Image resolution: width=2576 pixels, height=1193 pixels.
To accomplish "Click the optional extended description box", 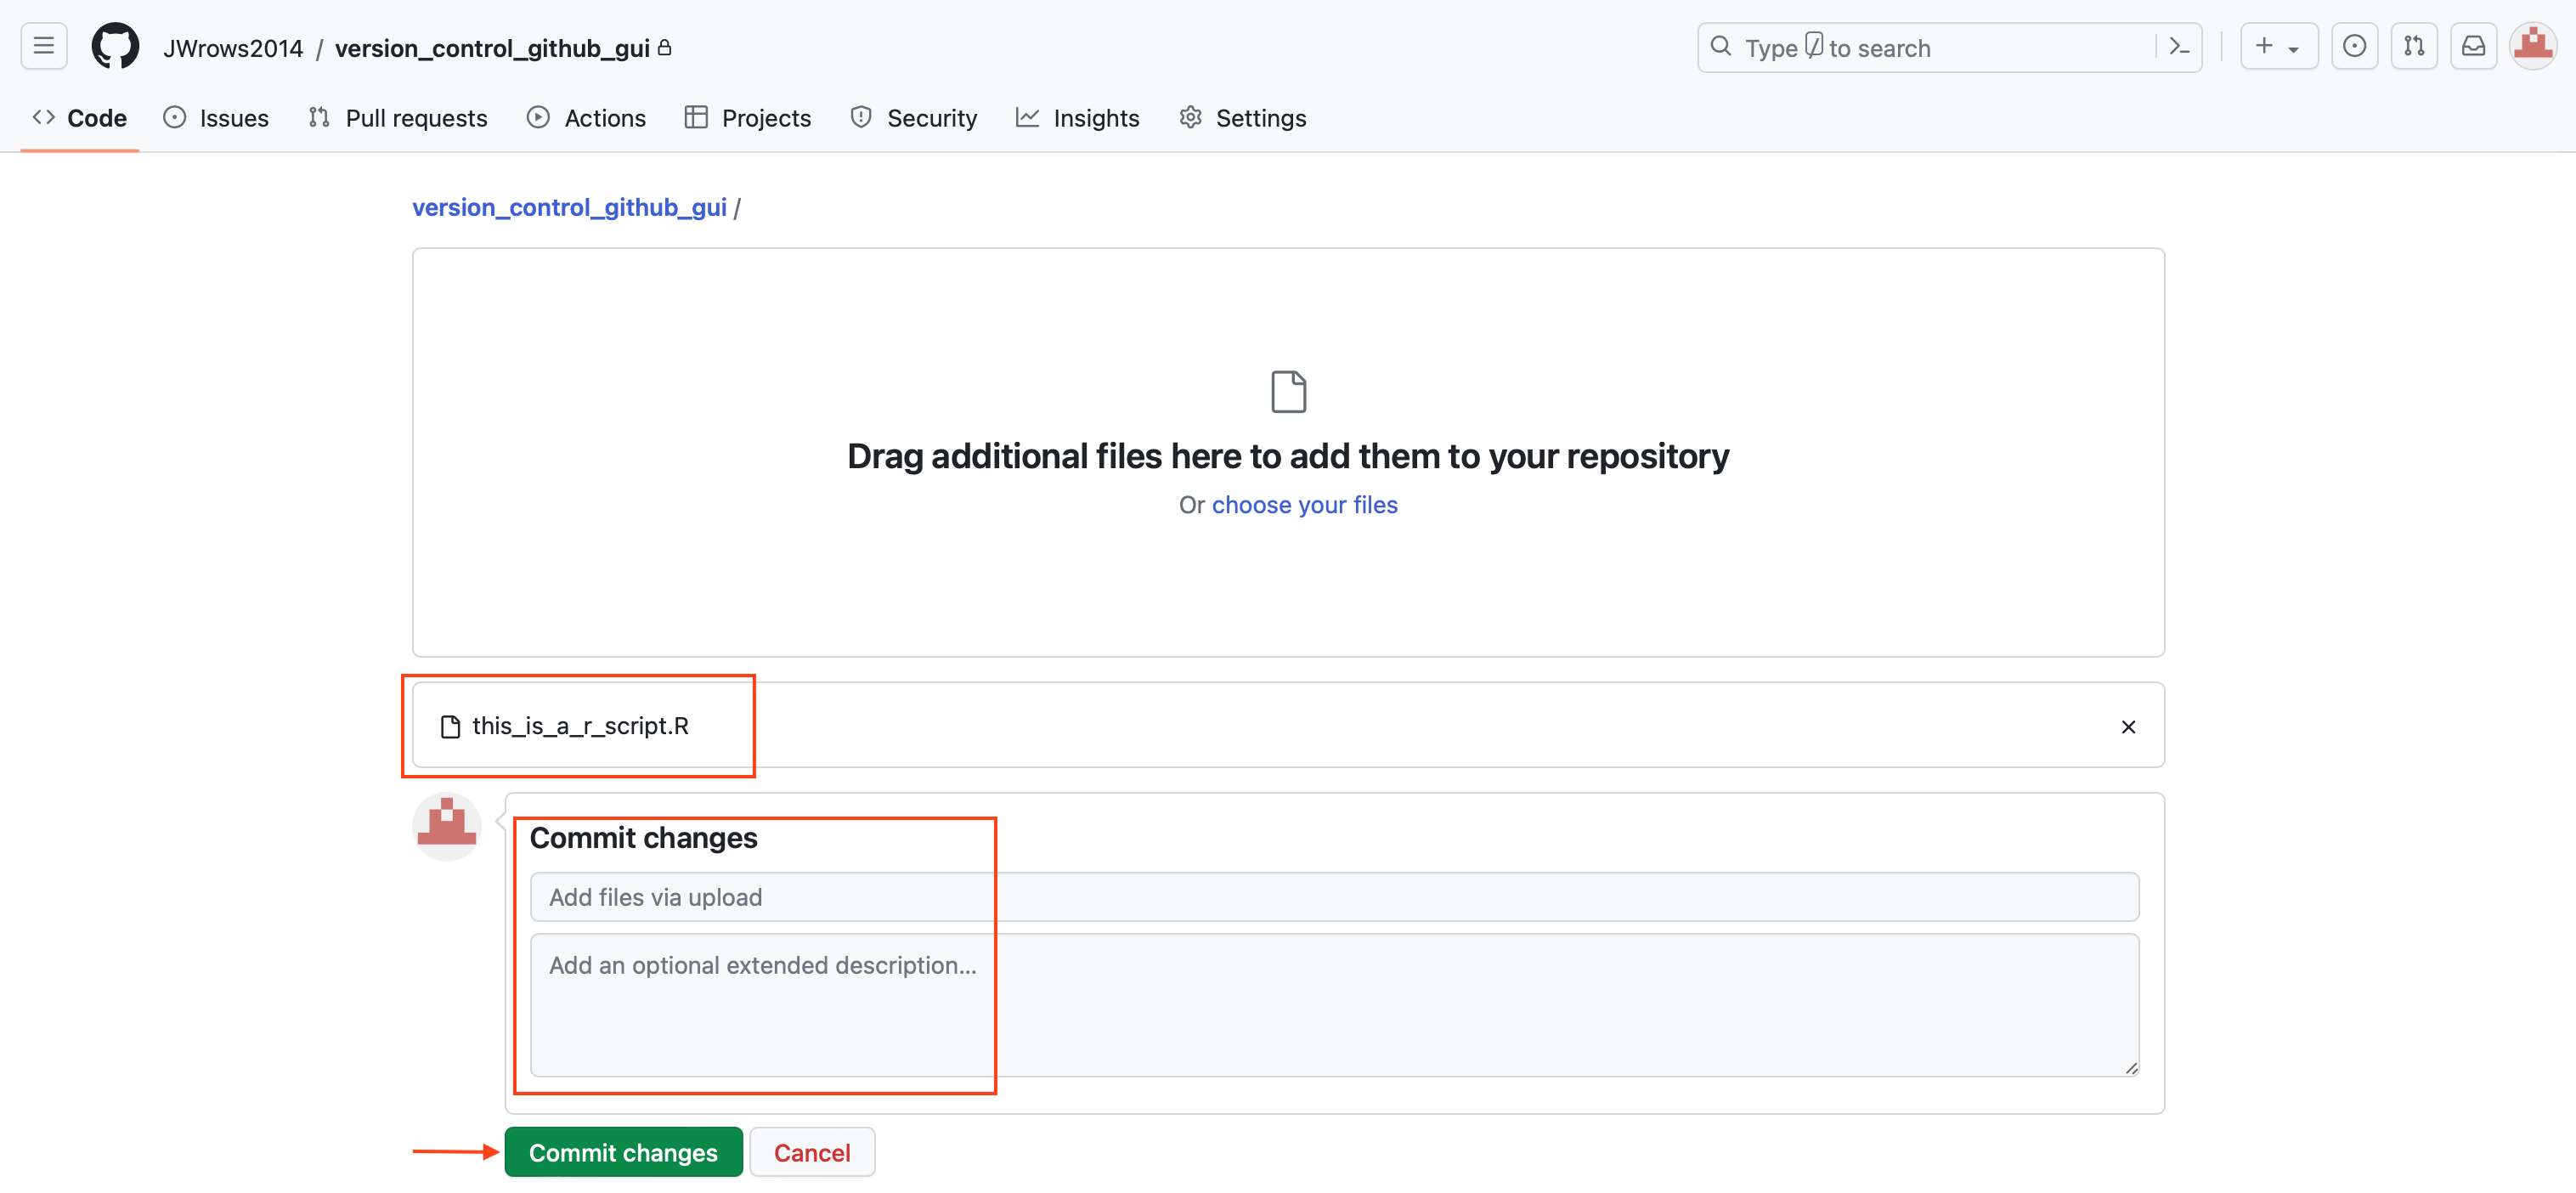I will tap(1333, 1004).
